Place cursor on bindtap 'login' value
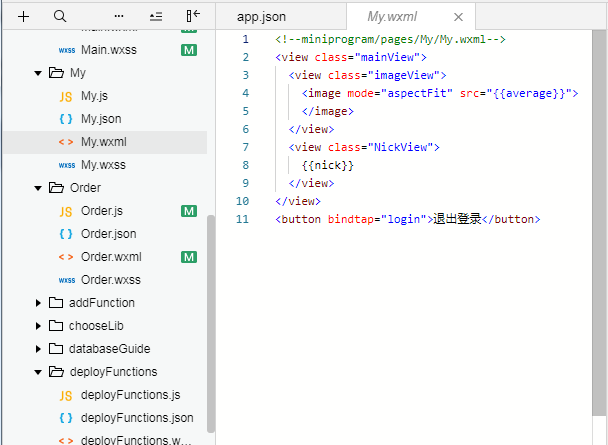Image resolution: width=608 pixels, height=445 pixels. pos(403,219)
